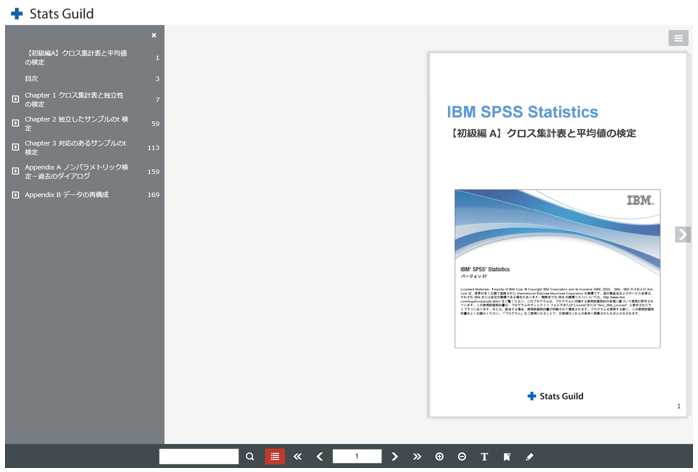Click page number 113 in contents
The height and width of the screenshot is (472, 698).
[154, 147]
